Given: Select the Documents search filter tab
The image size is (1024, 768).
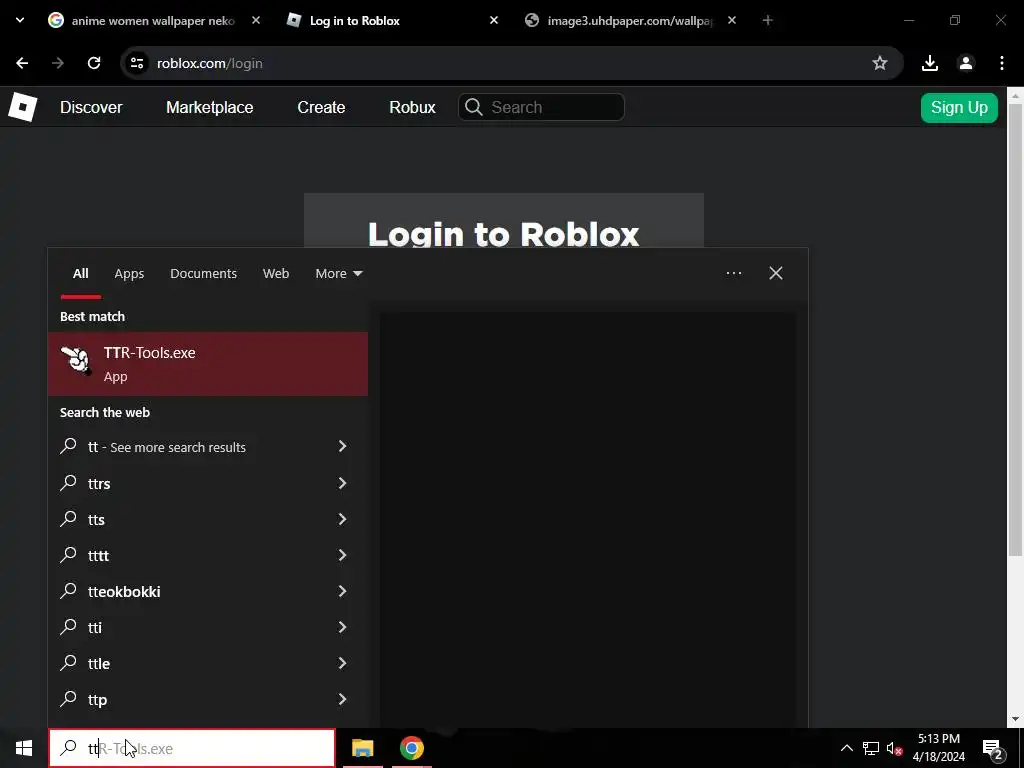Looking at the screenshot, I should (x=204, y=274).
